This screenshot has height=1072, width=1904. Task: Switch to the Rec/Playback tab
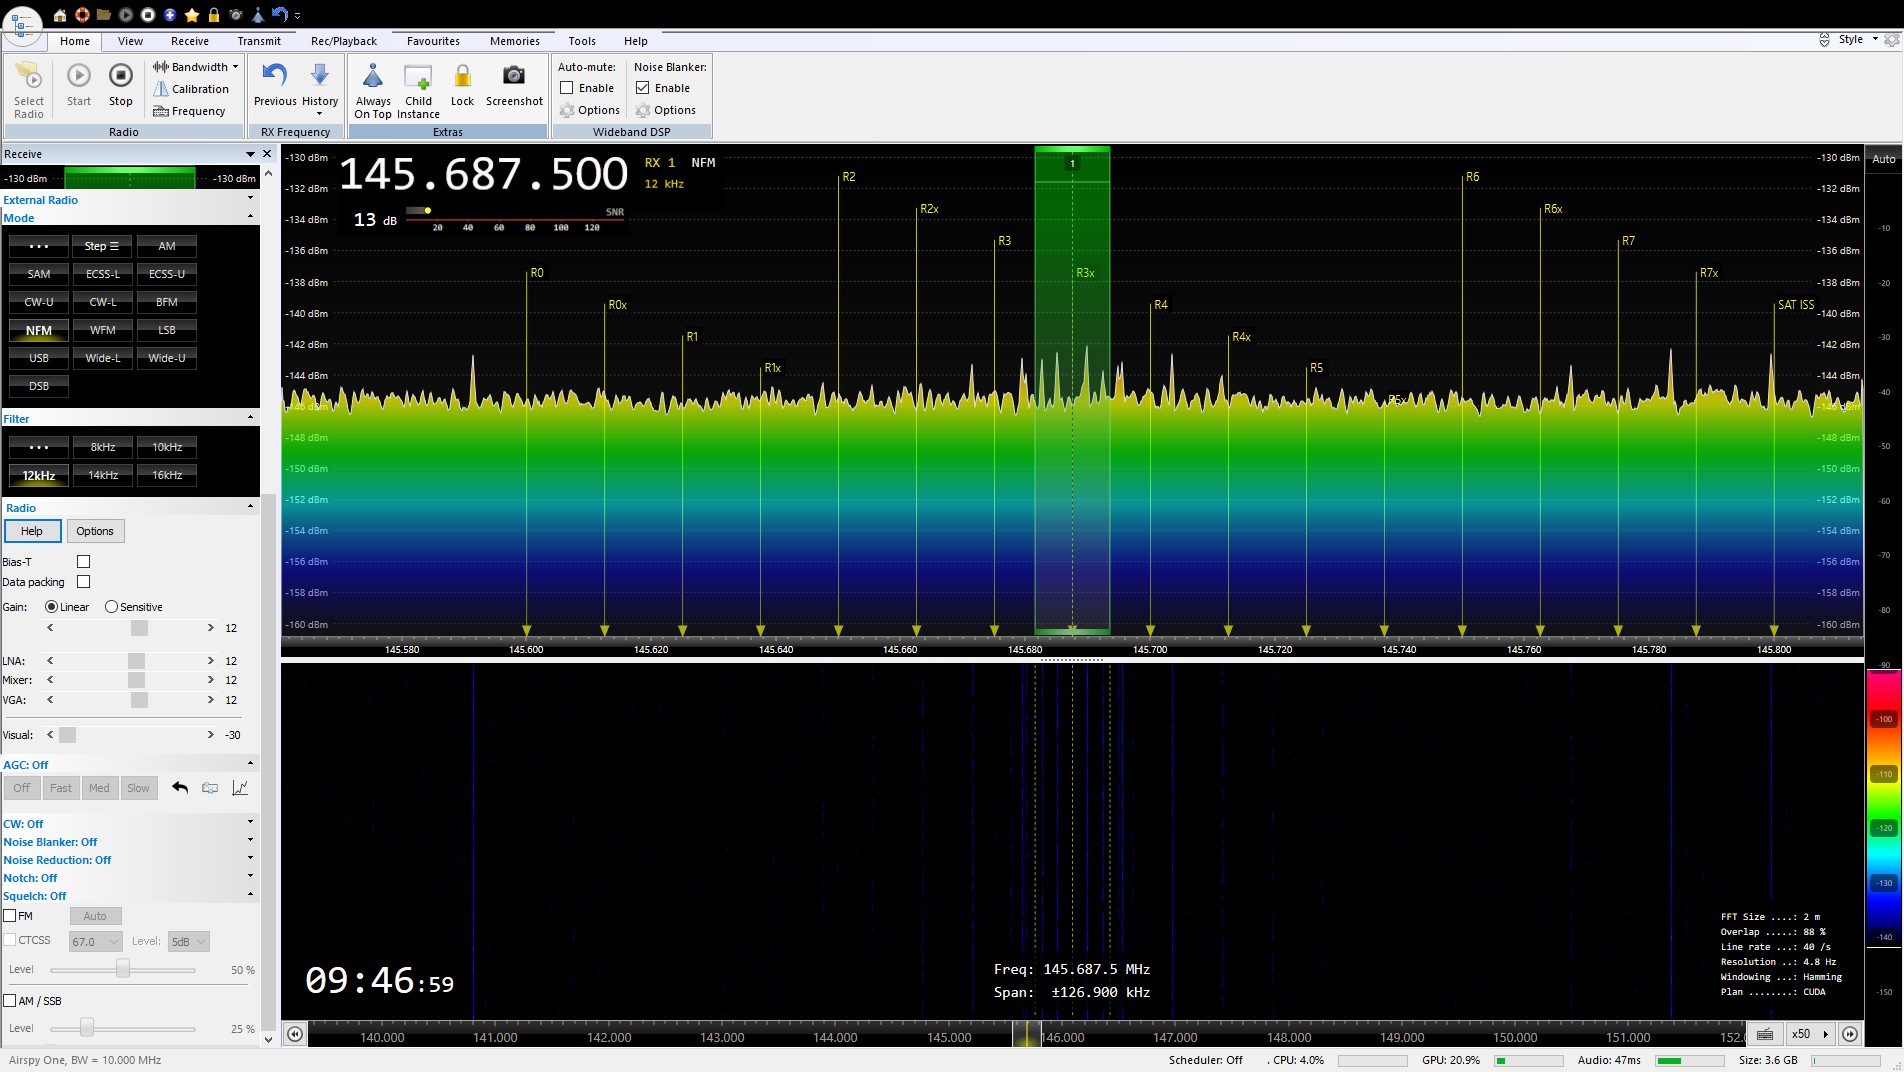343,41
